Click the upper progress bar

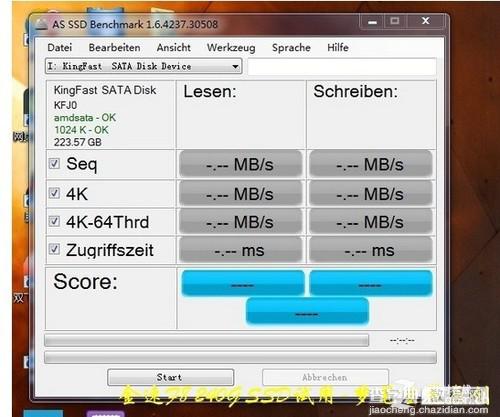(207, 340)
